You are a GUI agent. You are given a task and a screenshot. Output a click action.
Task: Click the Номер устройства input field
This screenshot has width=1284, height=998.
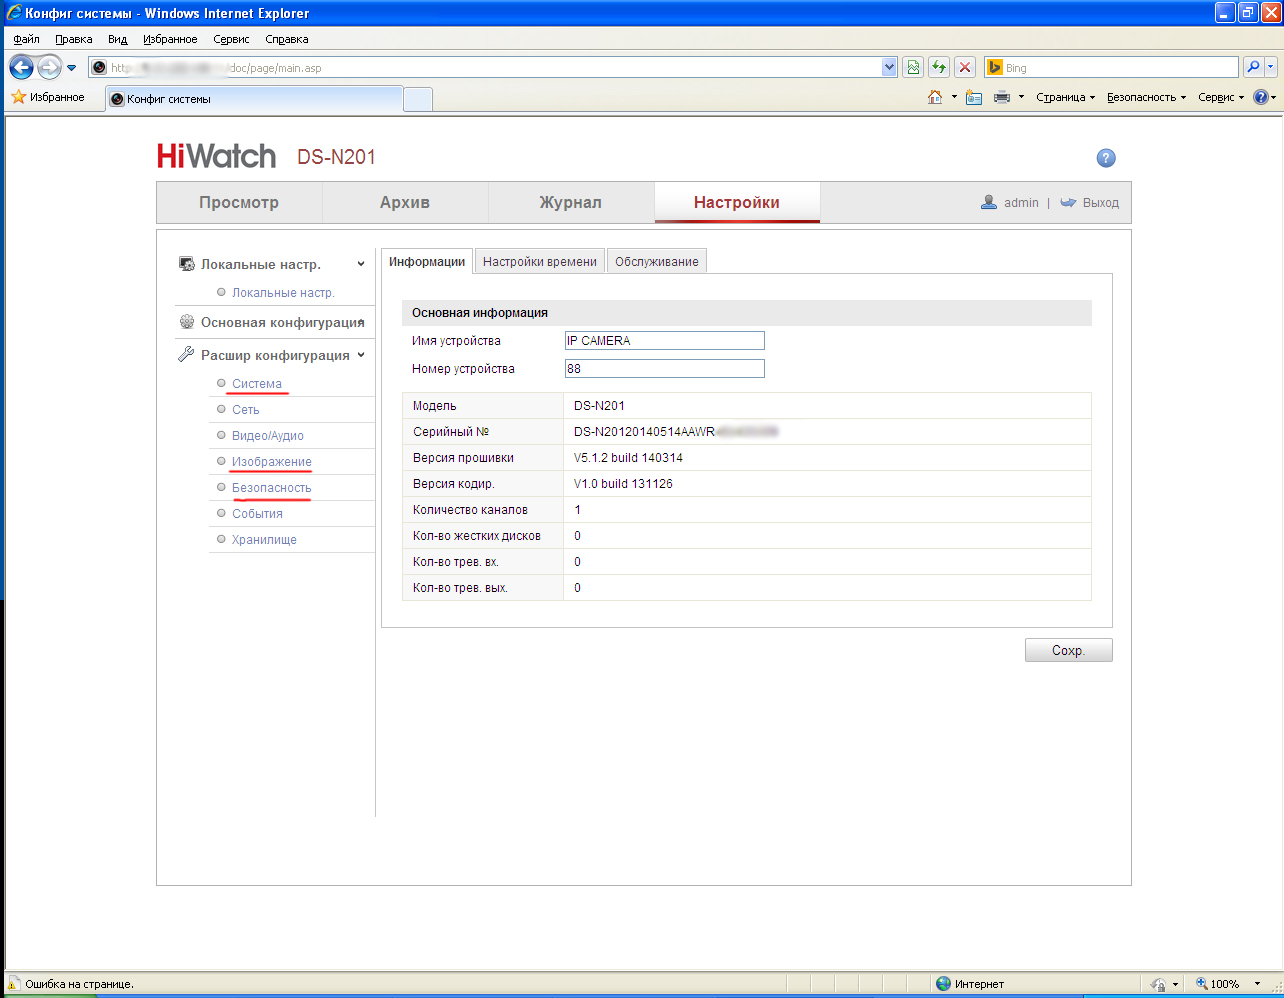[664, 369]
